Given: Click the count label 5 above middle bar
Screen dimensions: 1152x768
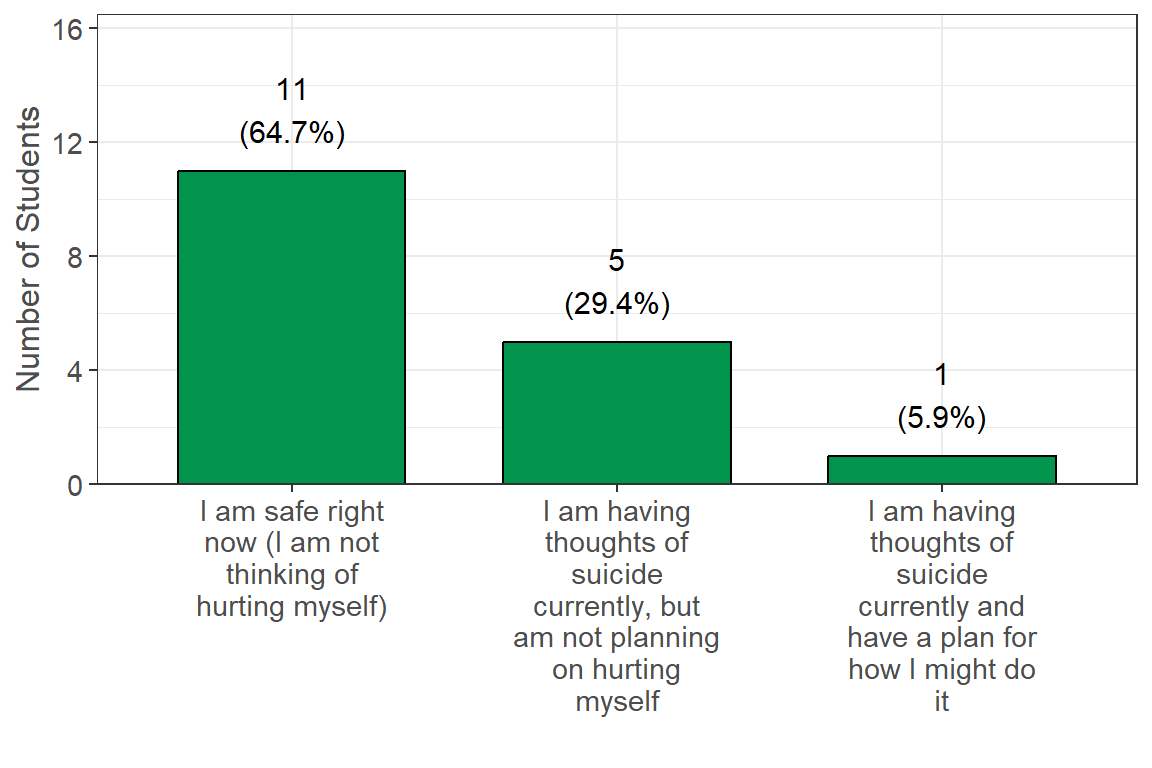Looking at the screenshot, I should tap(616, 261).
